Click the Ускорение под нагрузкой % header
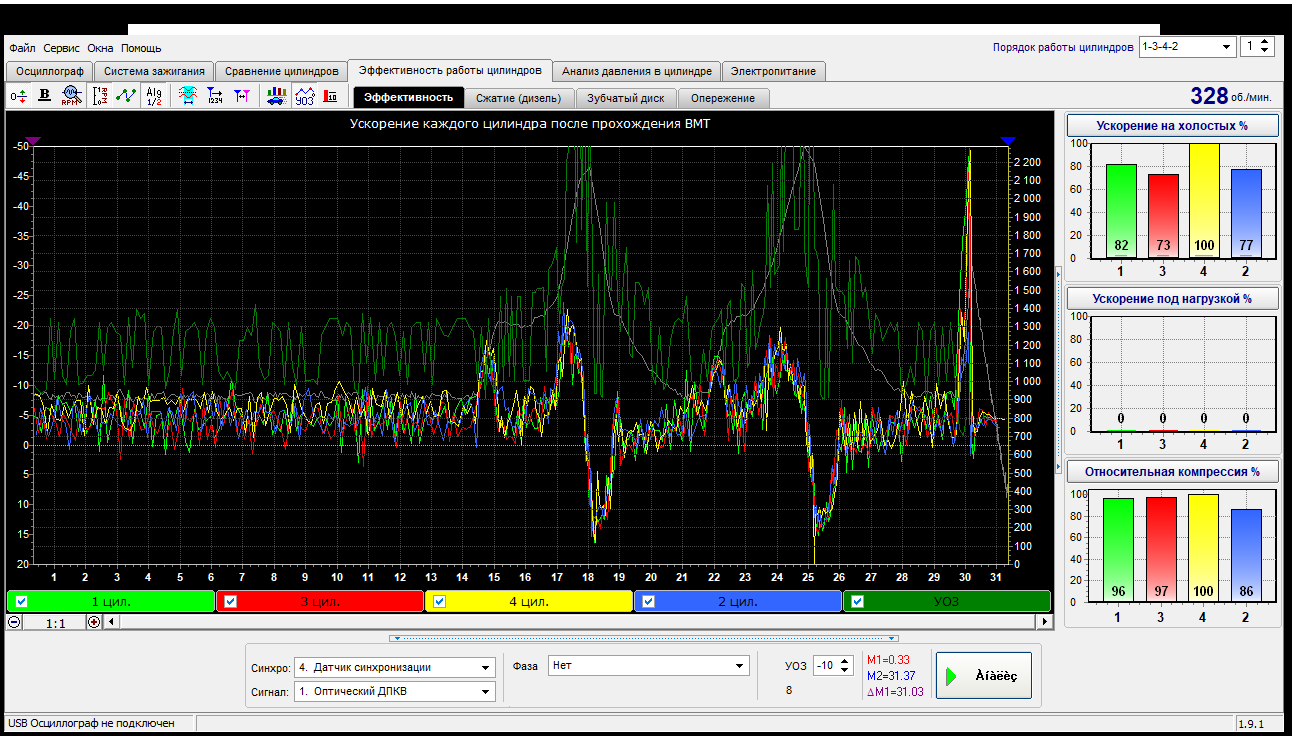Viewport: 1296px width, 736px height. (x=1172, y=298)
